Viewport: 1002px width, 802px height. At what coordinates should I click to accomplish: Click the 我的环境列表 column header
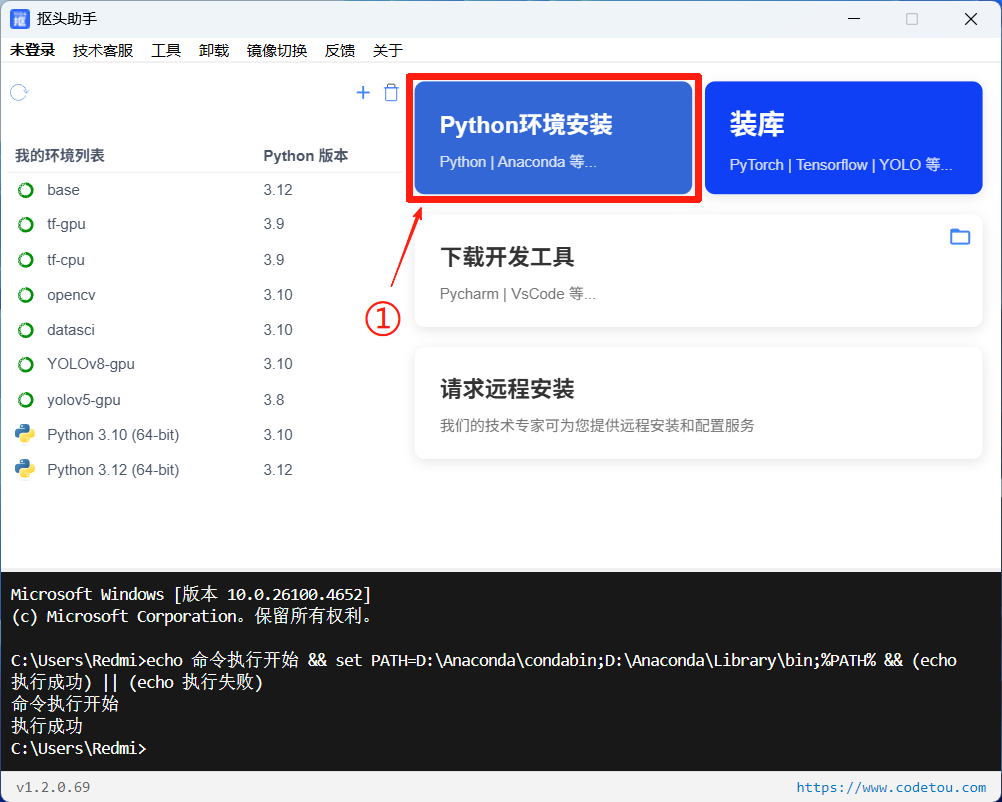[x=59, y=155]
